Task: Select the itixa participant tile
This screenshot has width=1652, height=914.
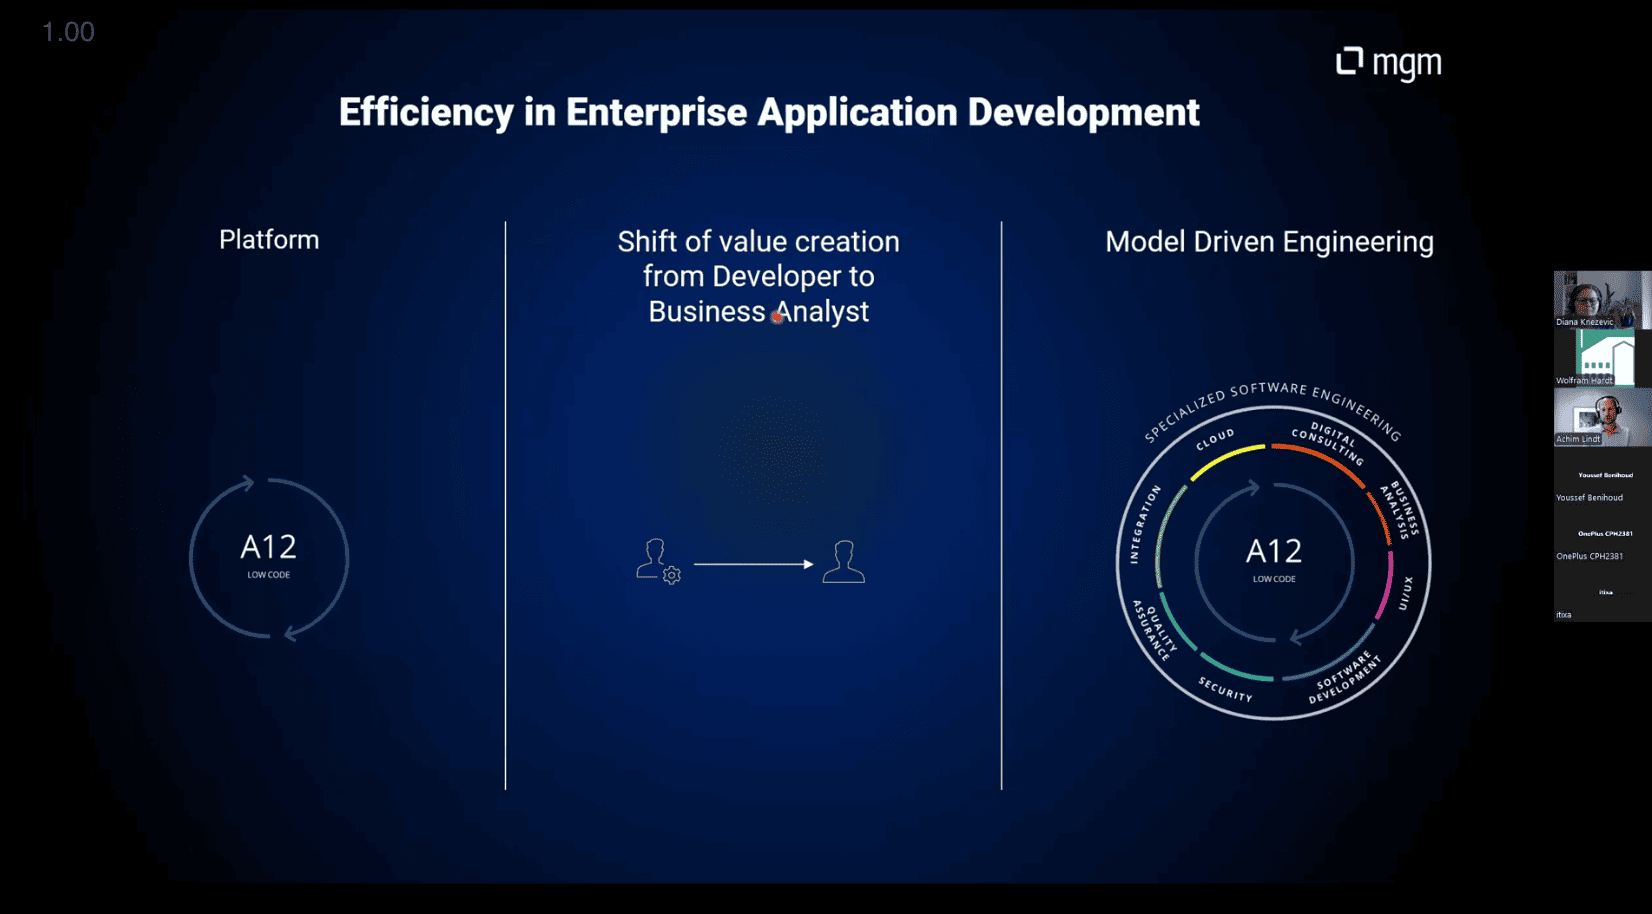Action: tap(1602, 593)
